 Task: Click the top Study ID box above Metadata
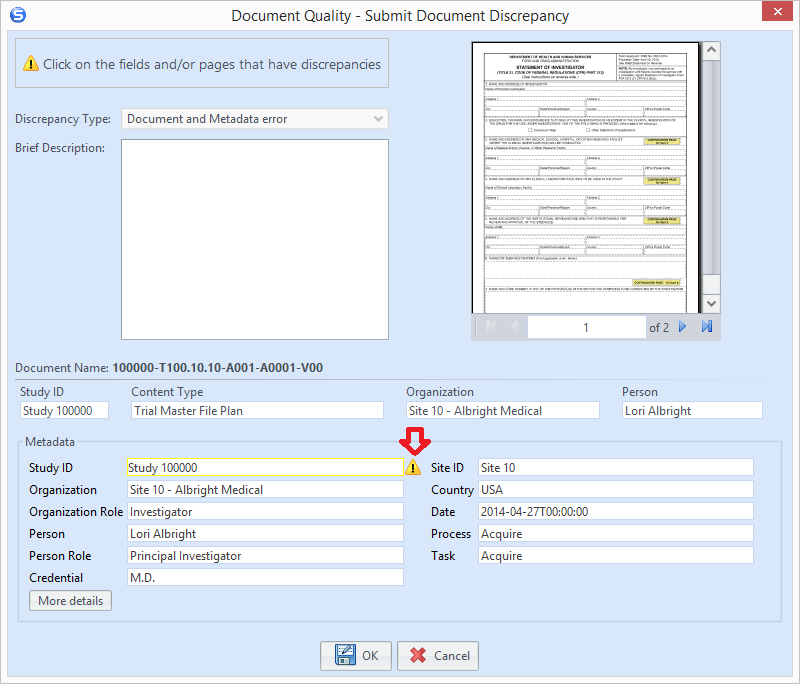point(64,411)
